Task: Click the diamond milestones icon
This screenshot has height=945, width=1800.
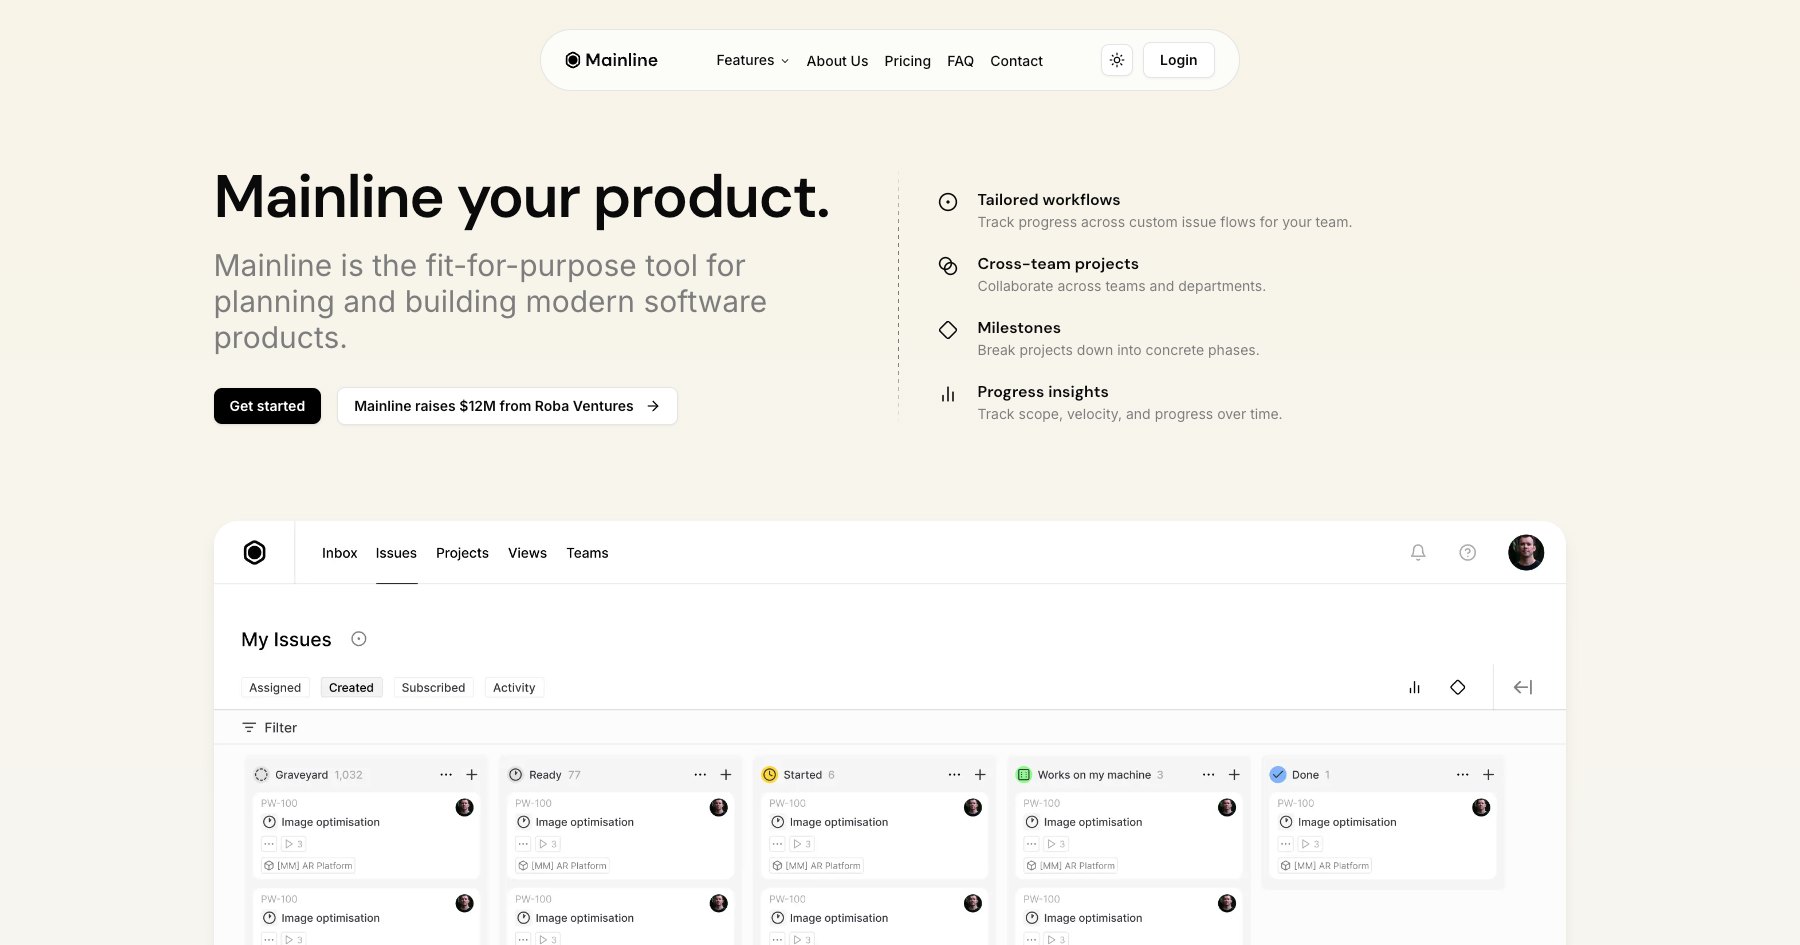Action: [x=1458, y=687]
